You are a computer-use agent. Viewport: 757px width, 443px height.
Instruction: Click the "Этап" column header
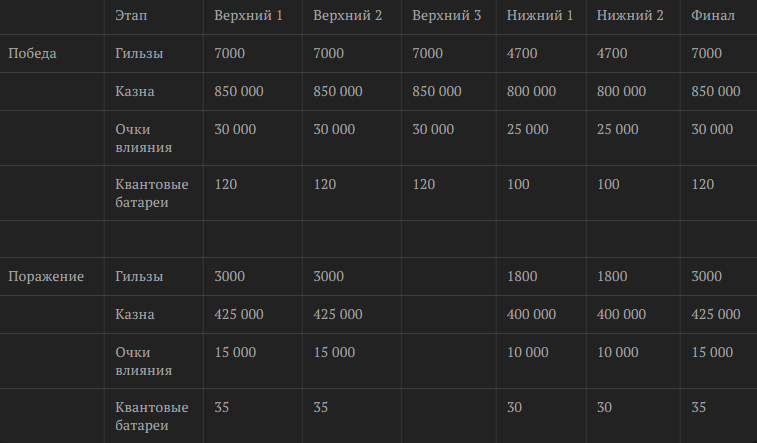[127, 16]
